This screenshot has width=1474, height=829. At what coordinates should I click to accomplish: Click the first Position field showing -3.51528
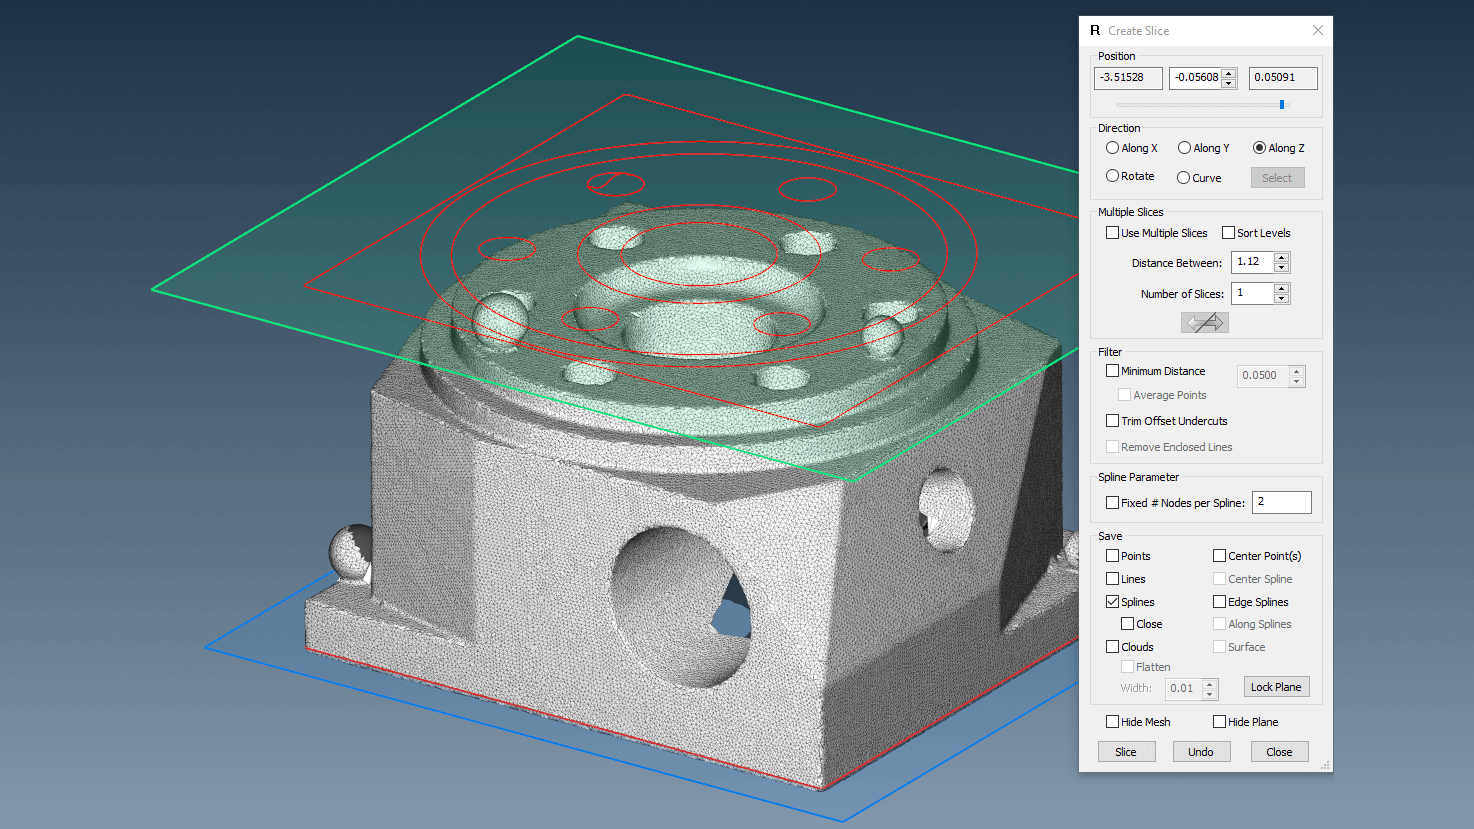[1127, 78]
